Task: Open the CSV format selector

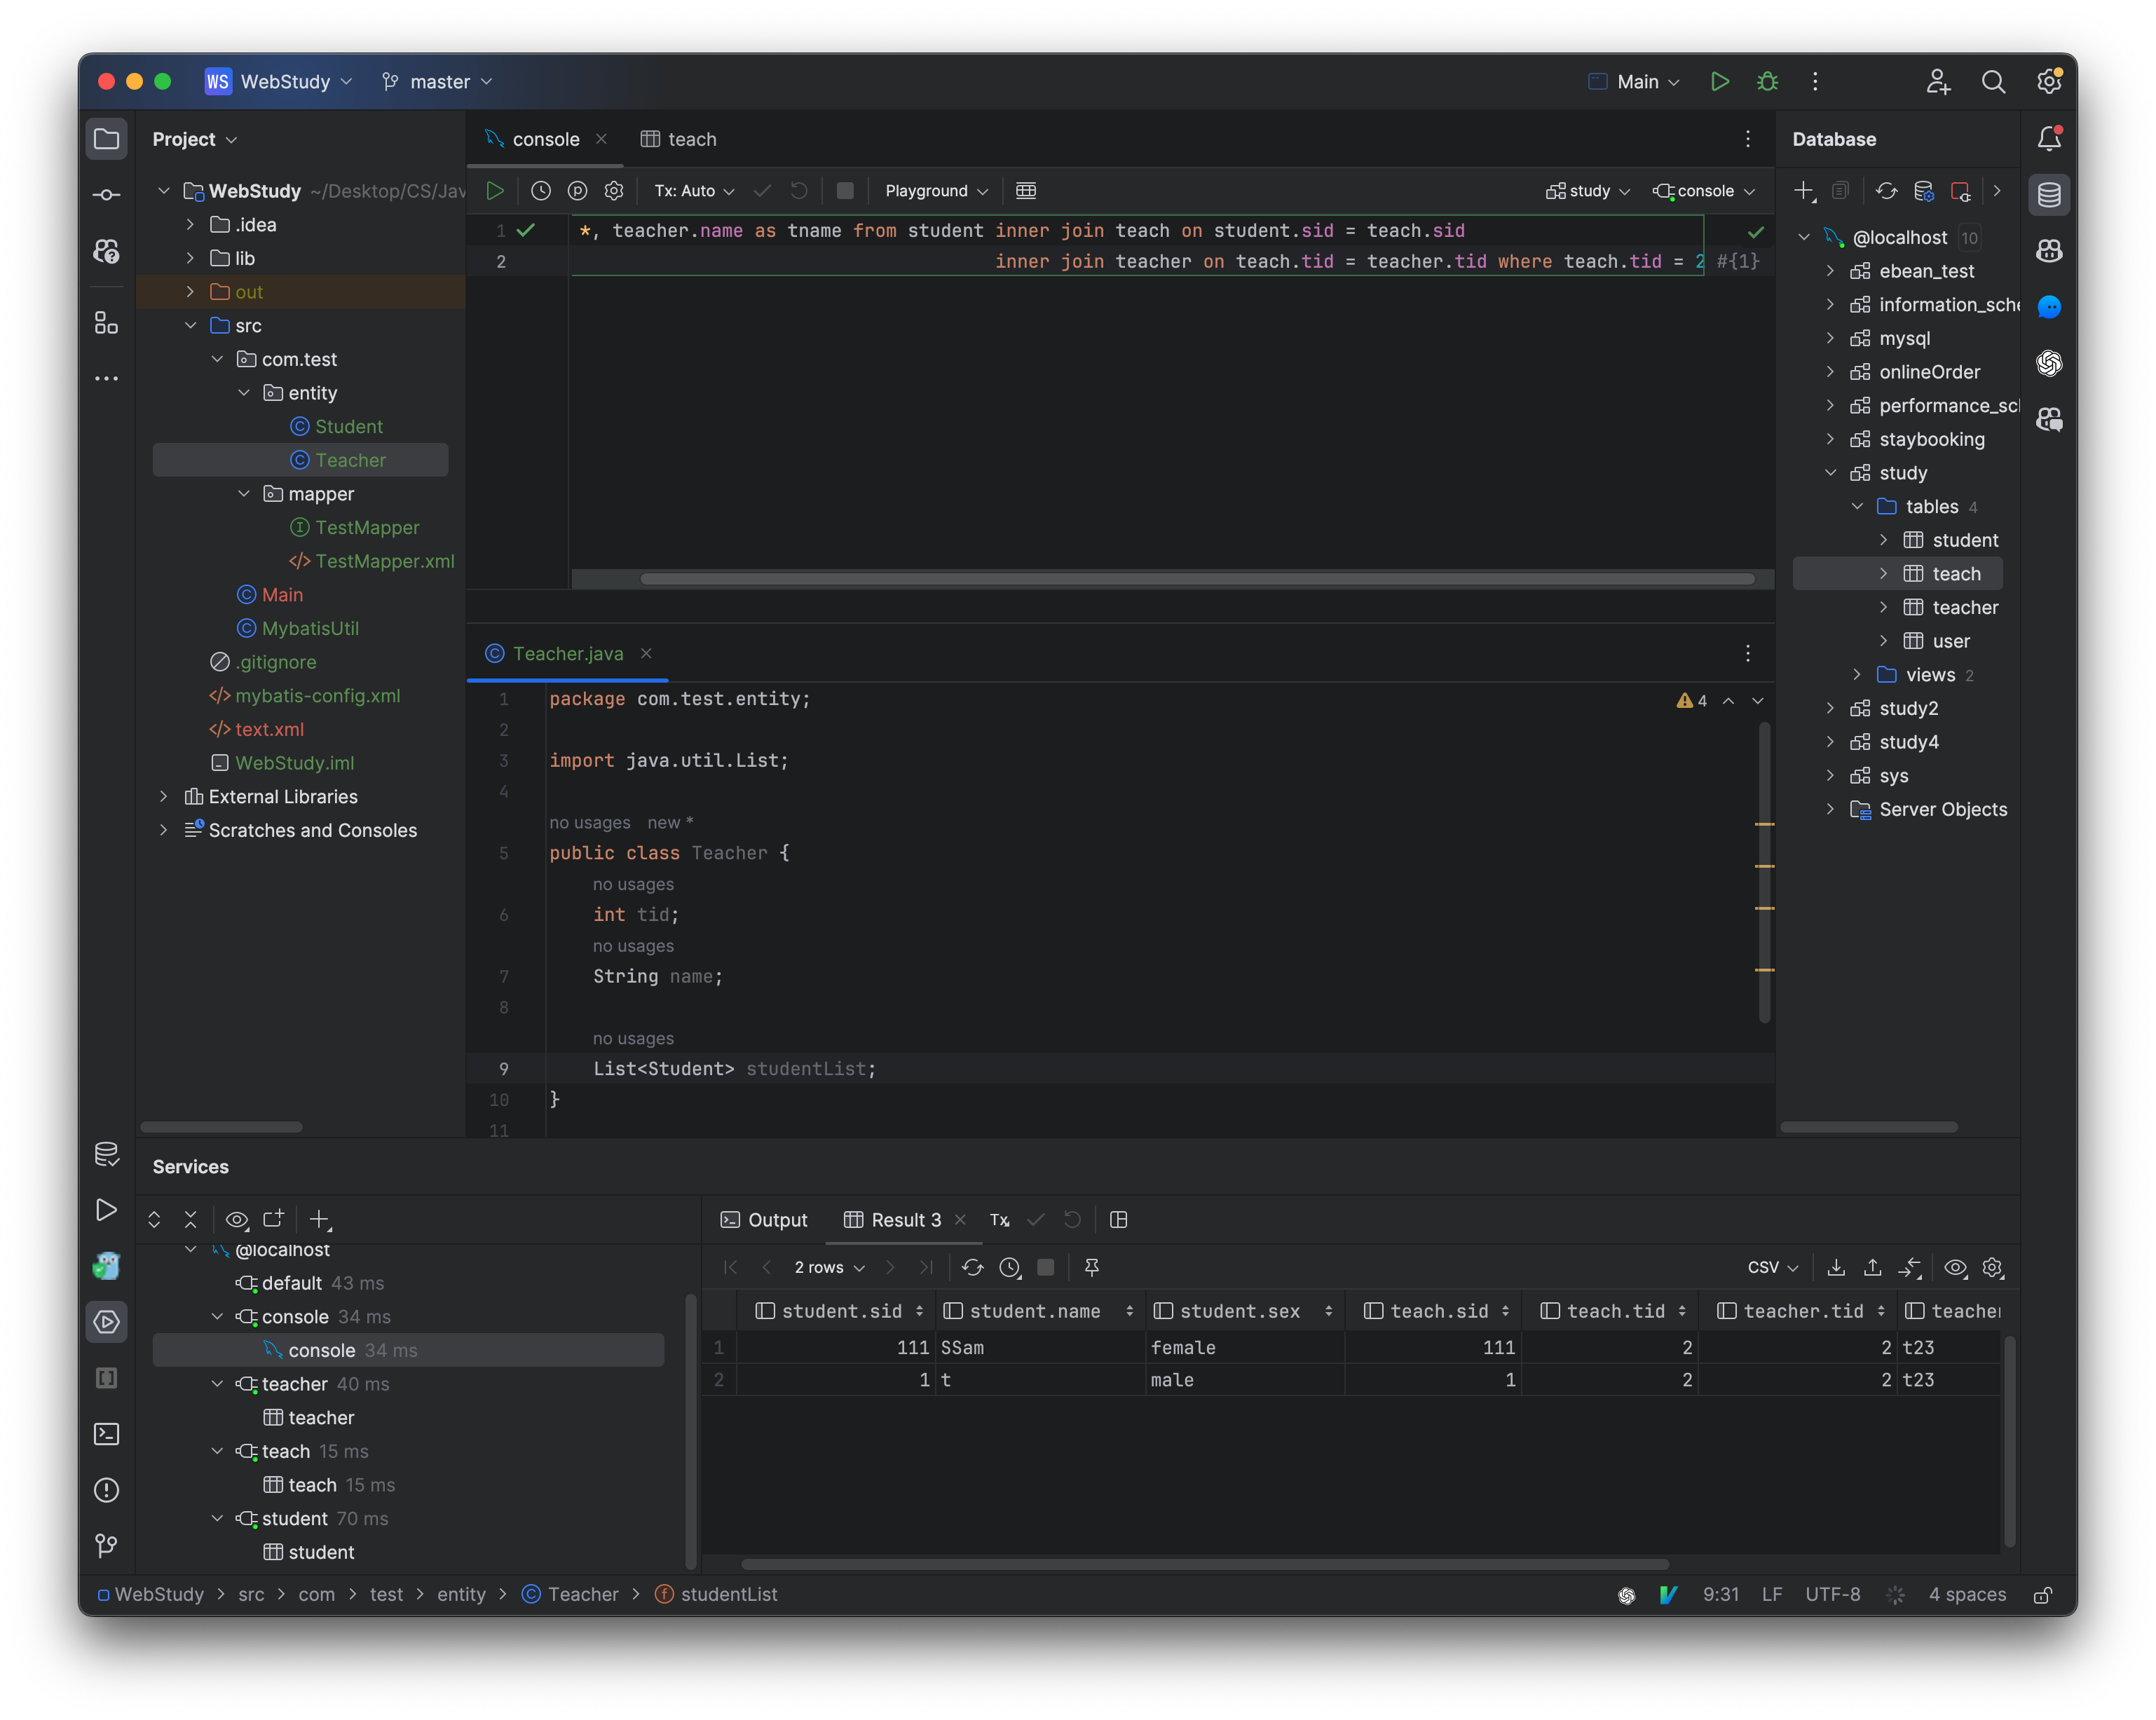Action: pyautogui.click(x=1770, y=1267)
